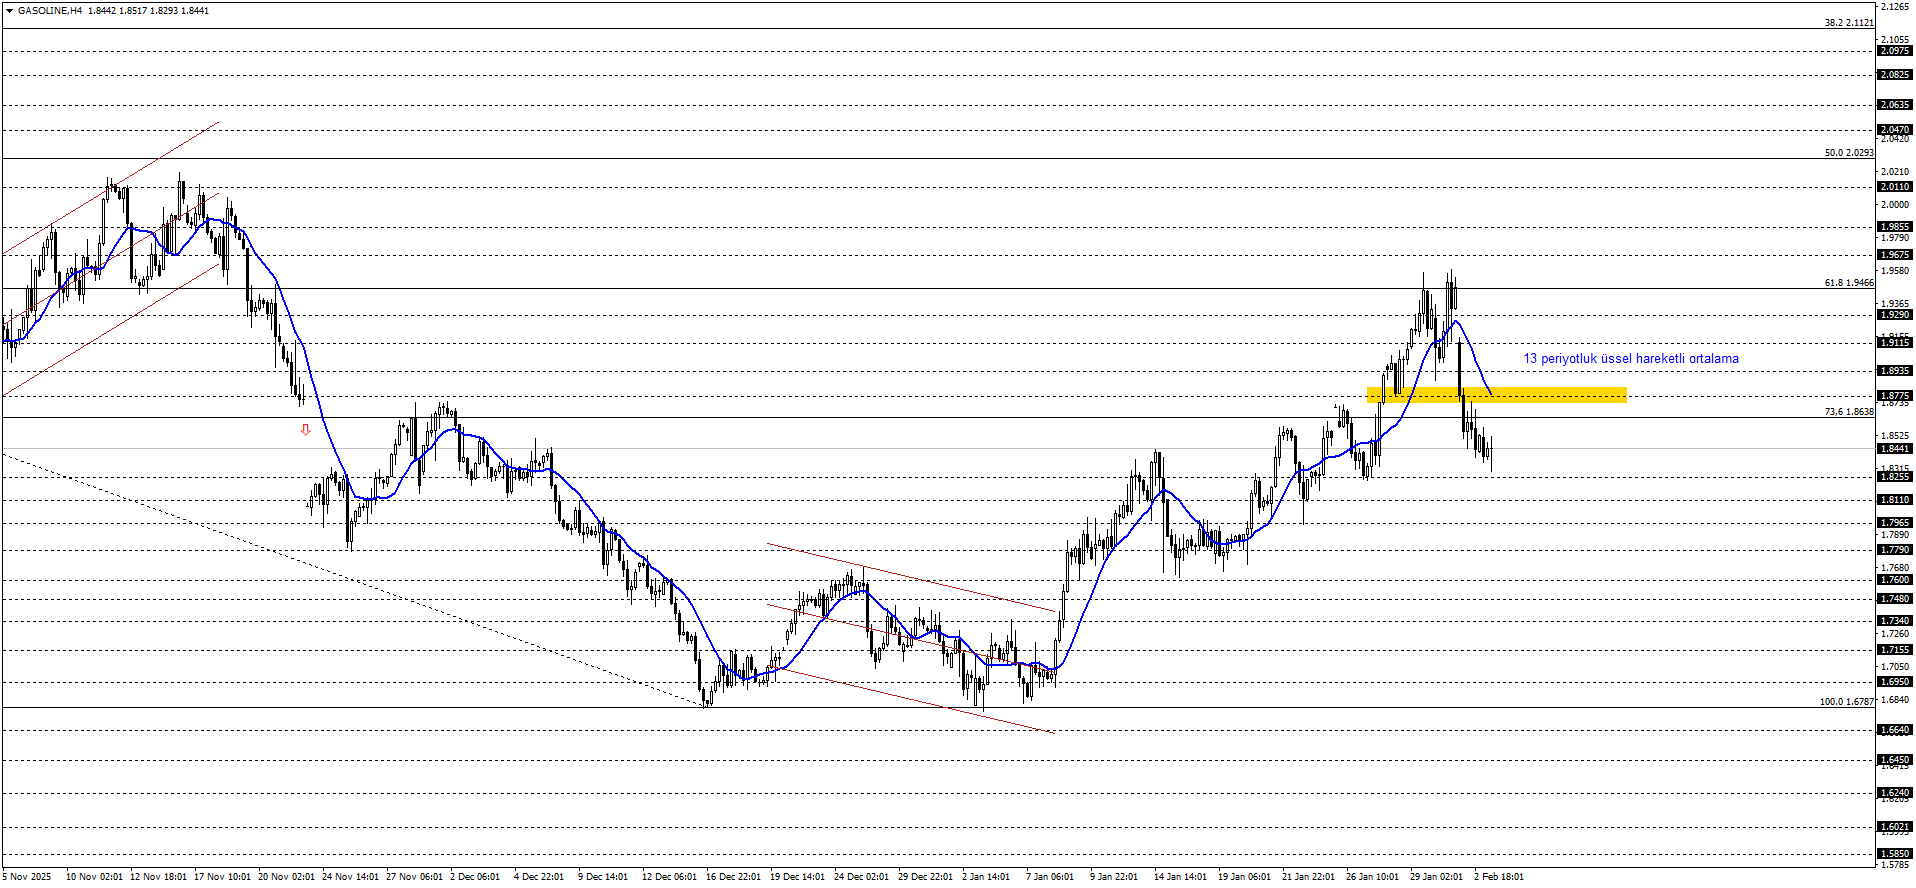Select the 73.6 1.8638 Fibonacci label

(1848, 412)
